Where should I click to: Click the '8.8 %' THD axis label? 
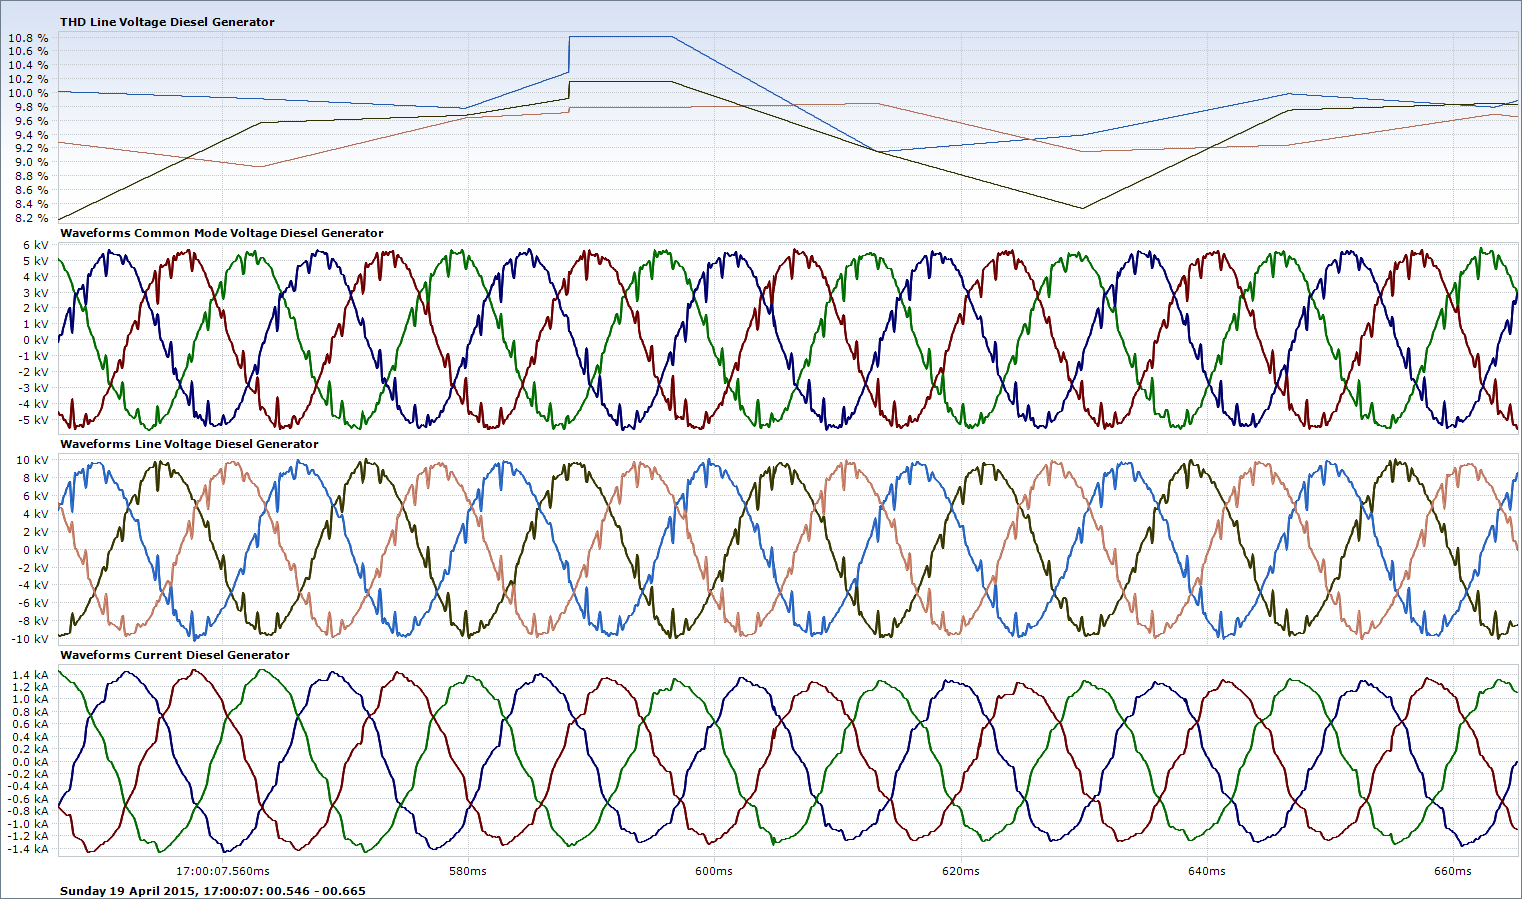31,176
